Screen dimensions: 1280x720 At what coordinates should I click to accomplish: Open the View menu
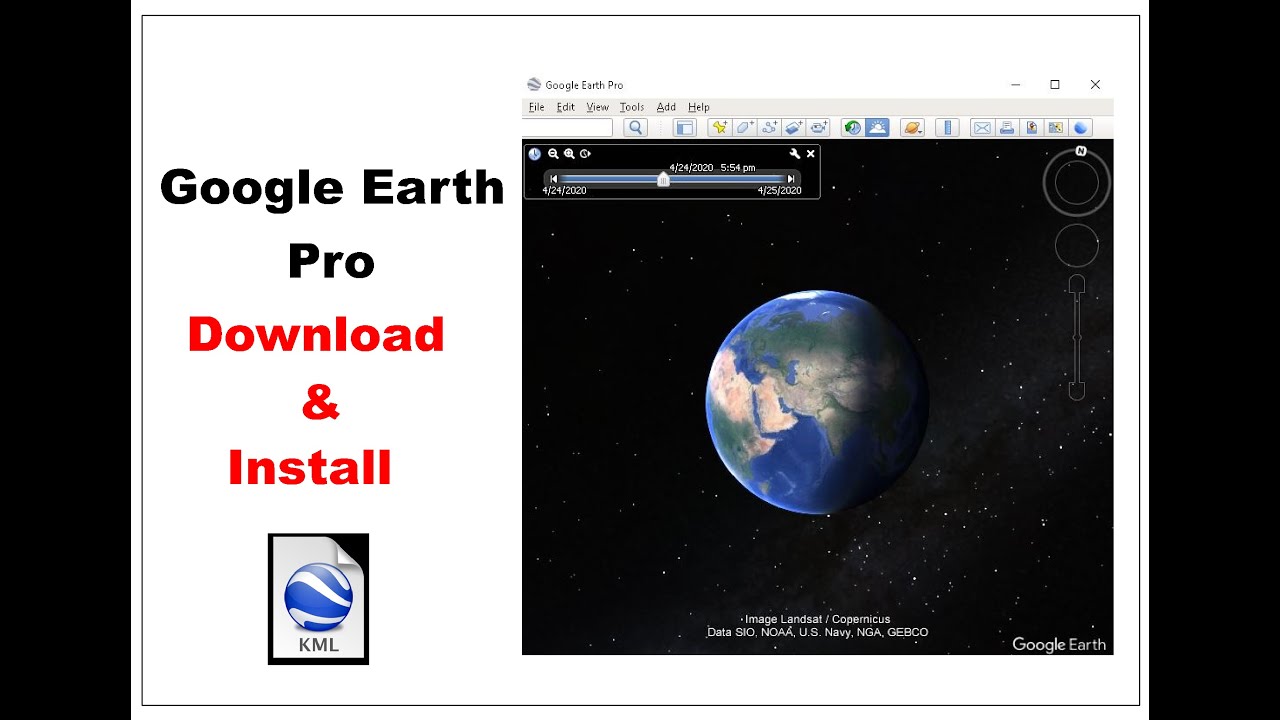597,107
